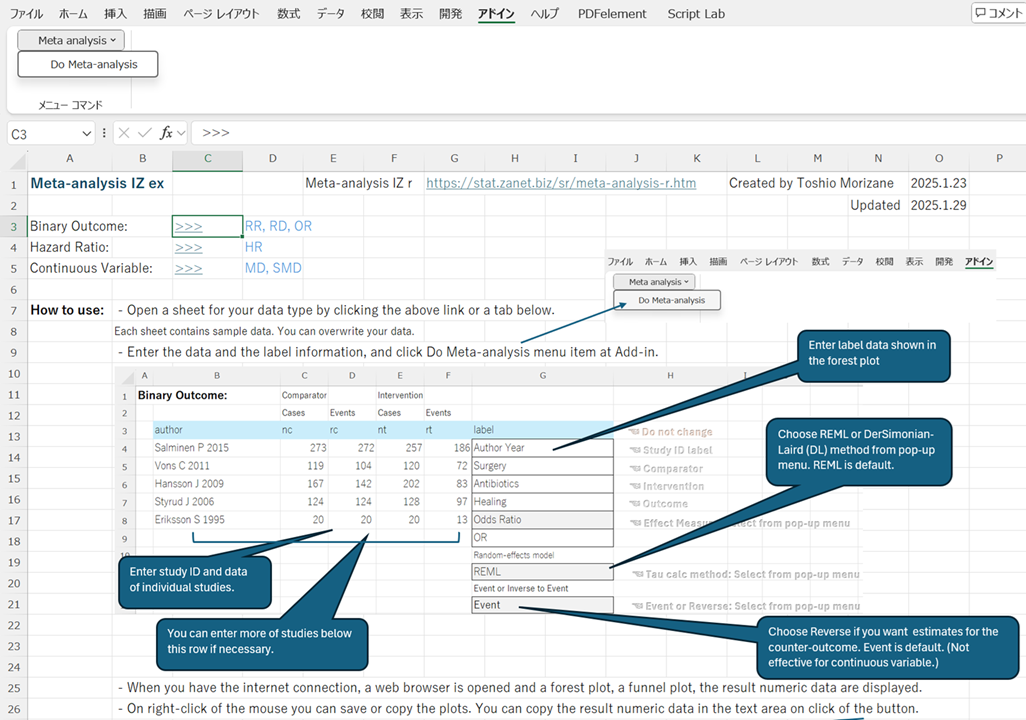Click the 'How to use:' cell
The height and width of the screenshot is (720, 1026).
67,310
